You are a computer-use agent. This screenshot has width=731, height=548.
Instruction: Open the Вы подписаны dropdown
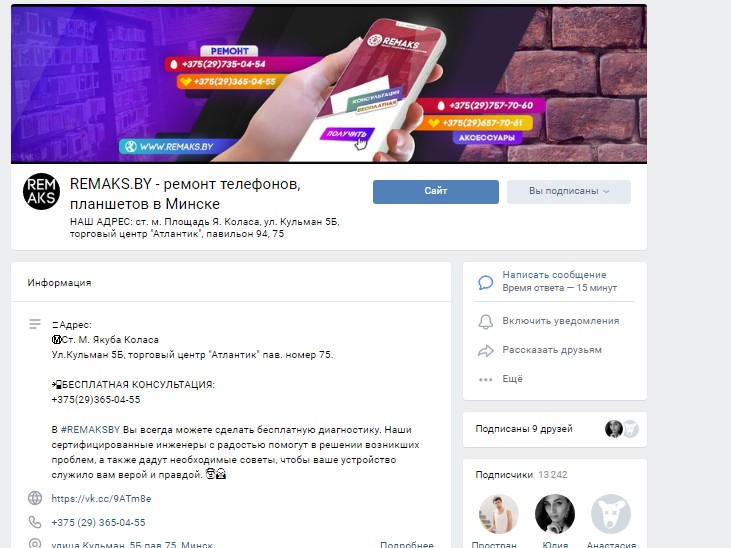[569, 192]
